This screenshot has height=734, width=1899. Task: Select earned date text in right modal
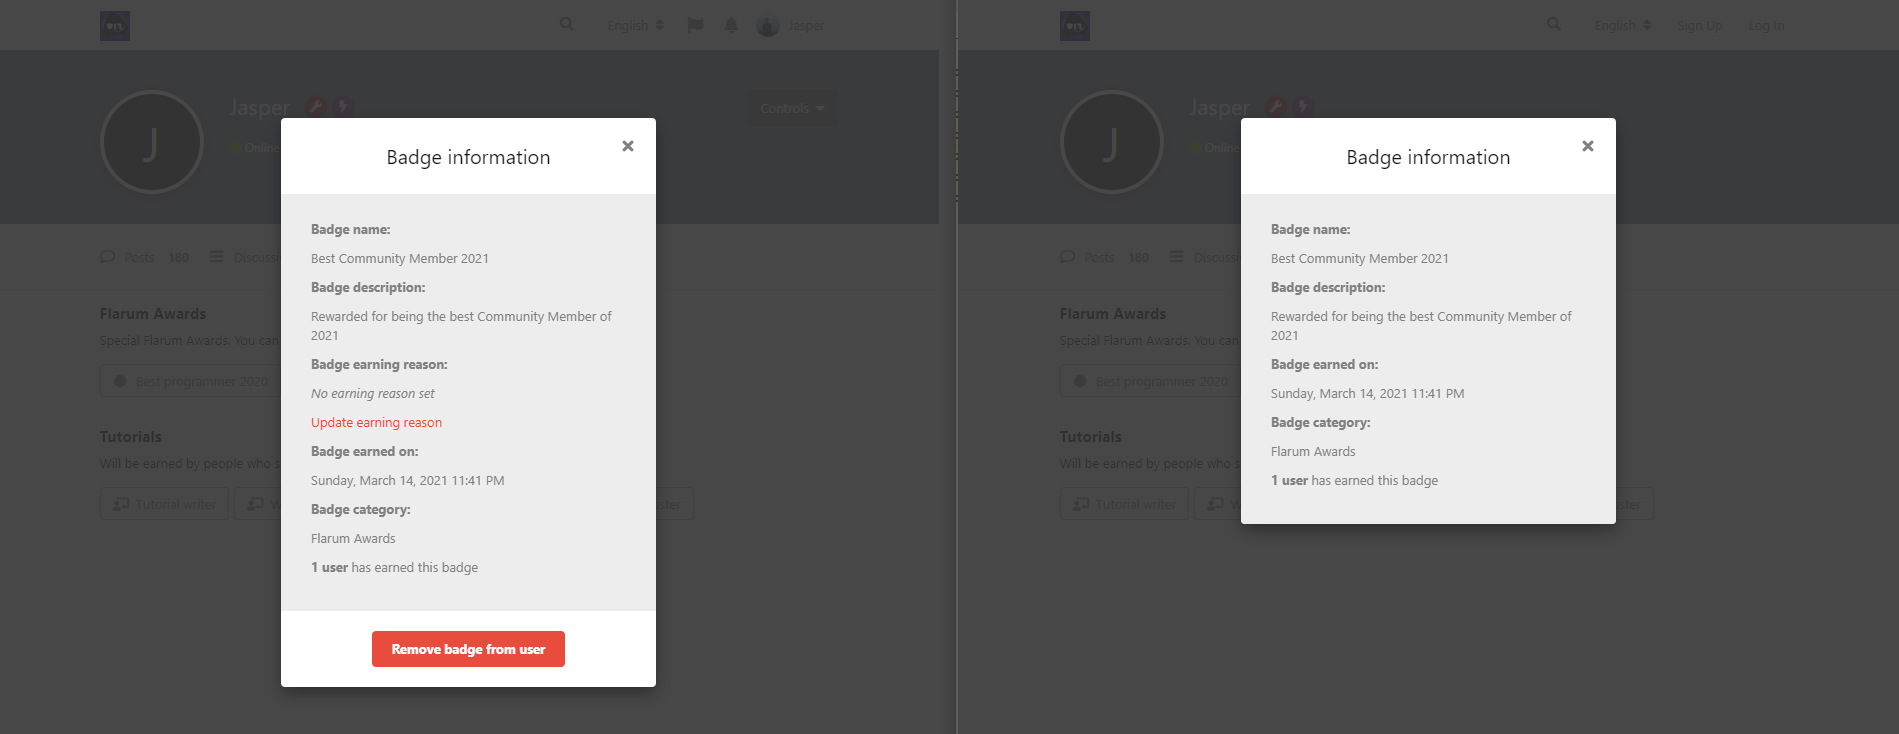pyautogui.click(x=1367, y=394)
